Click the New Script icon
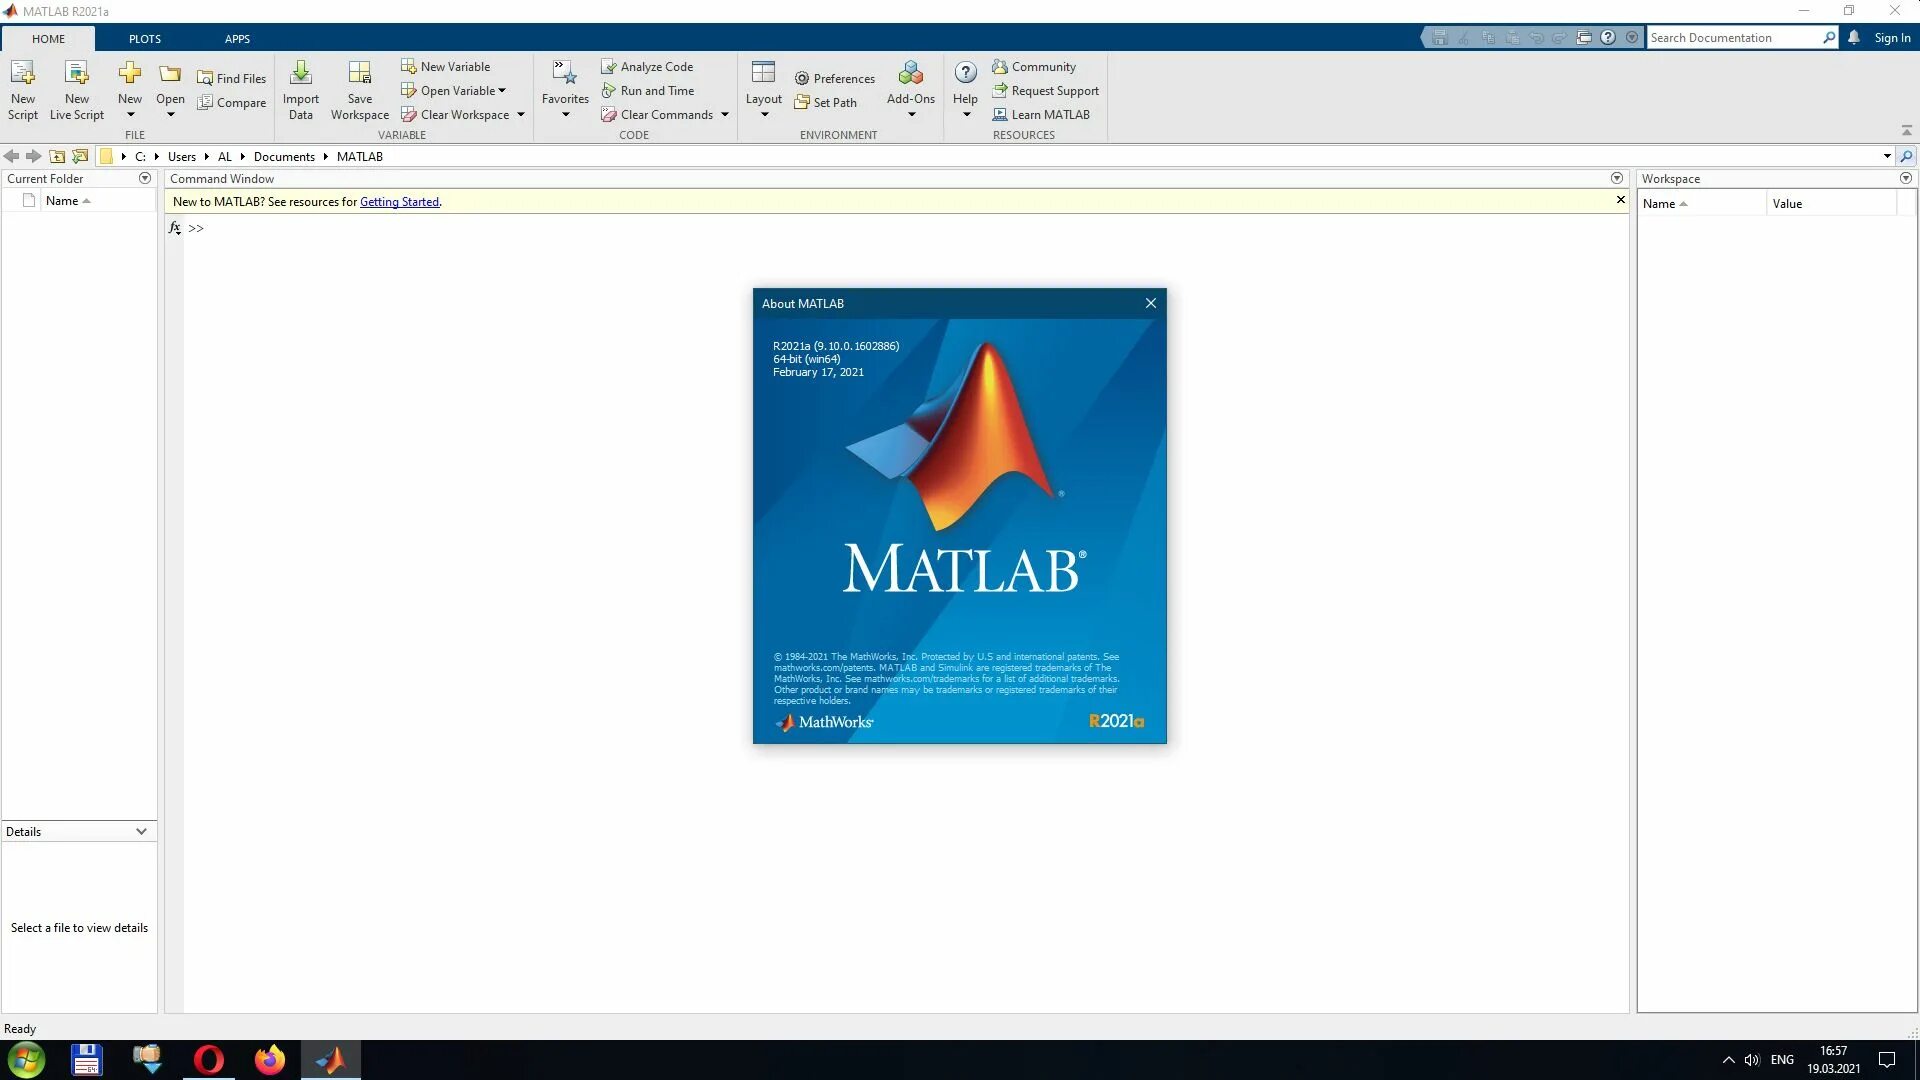Viewport: 1920px width, 1080px height. (x=22, y=74)
